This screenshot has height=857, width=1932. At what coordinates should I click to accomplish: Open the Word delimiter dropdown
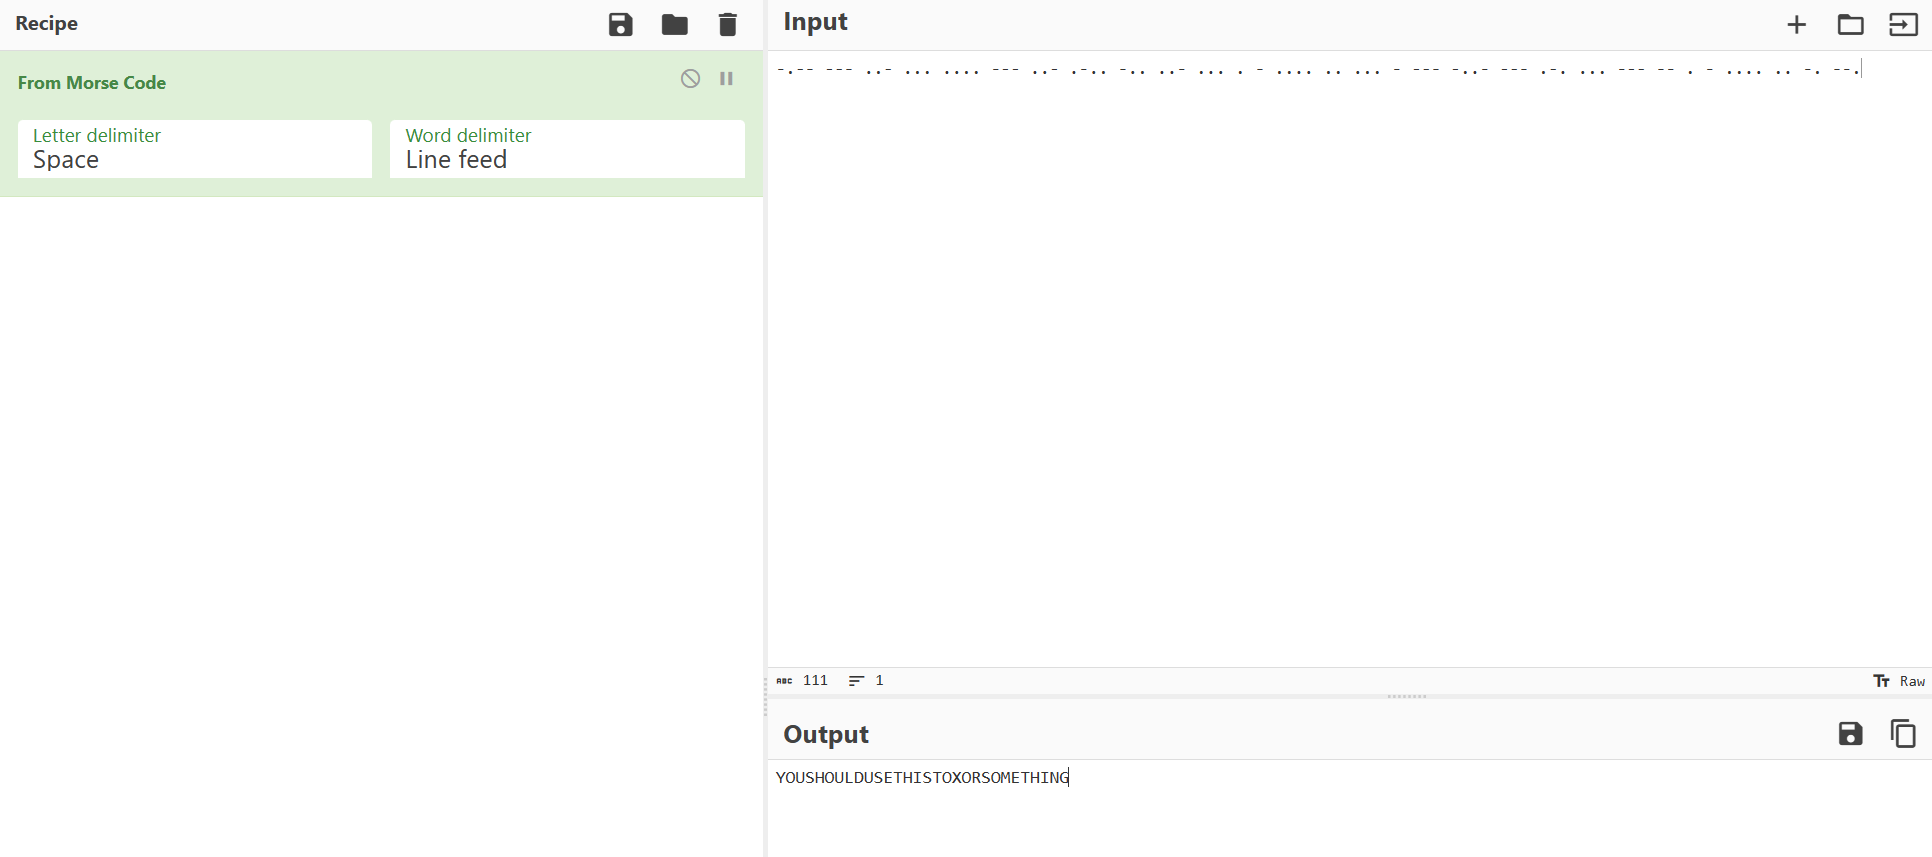pos(567,149)
